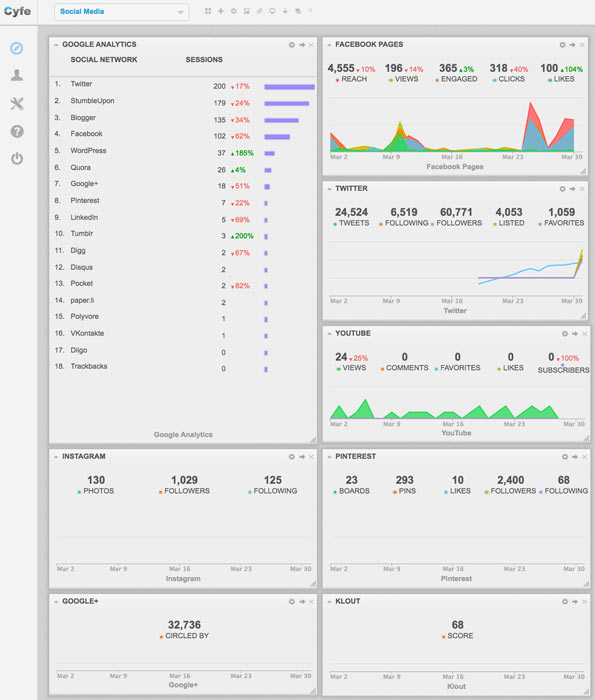Collapse the Instagram widget
This screenshot has height=700, width=595.
point(56,457)
